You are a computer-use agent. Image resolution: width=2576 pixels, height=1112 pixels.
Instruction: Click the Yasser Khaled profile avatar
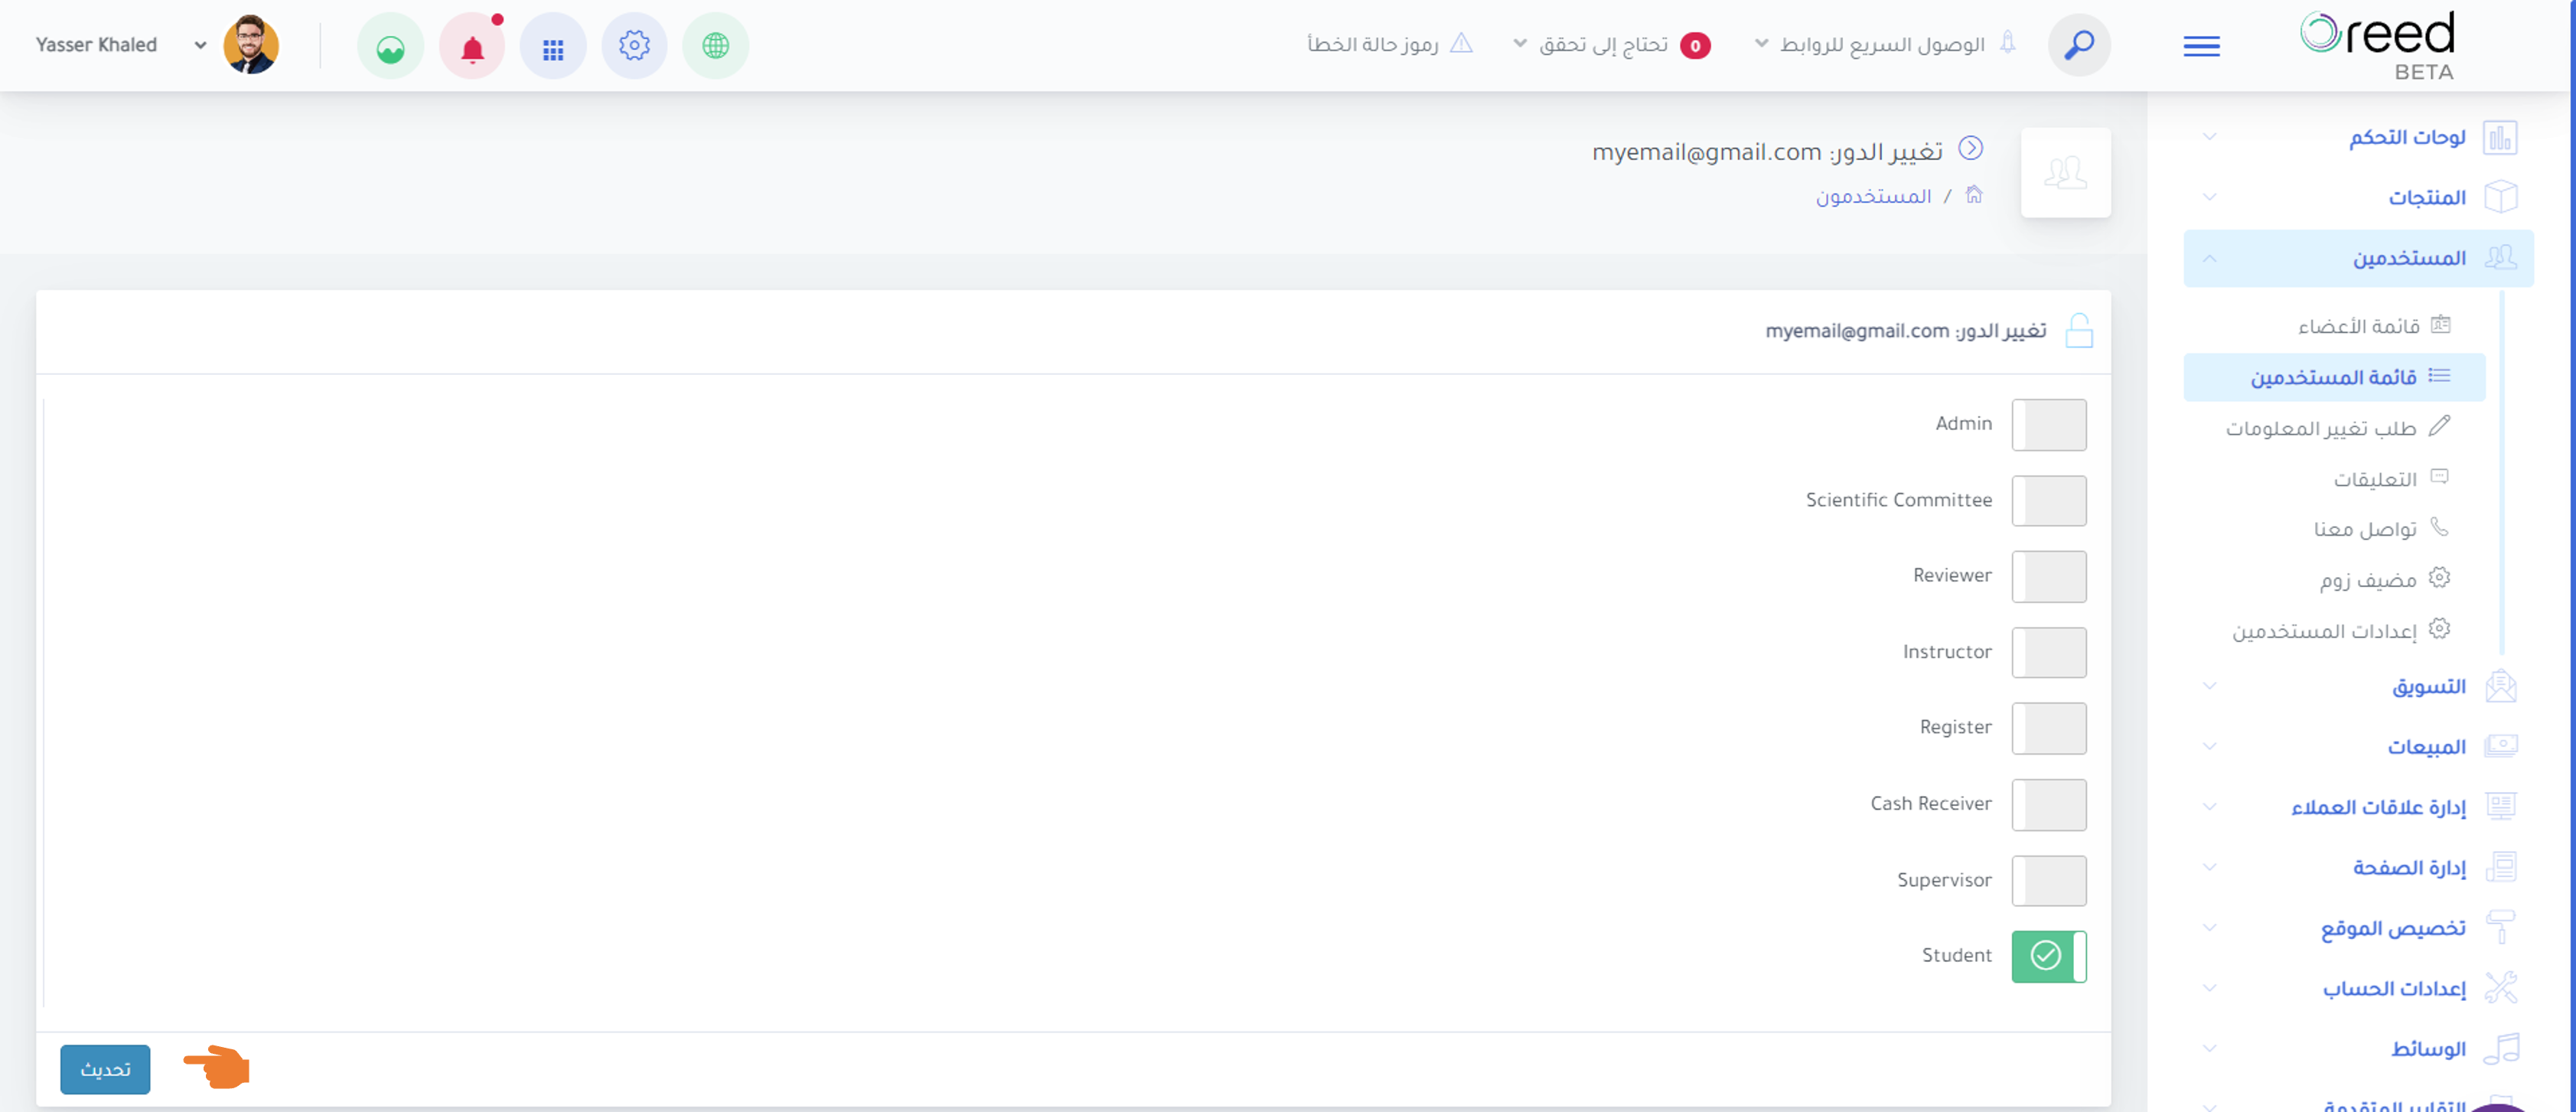tap(251, 45)
